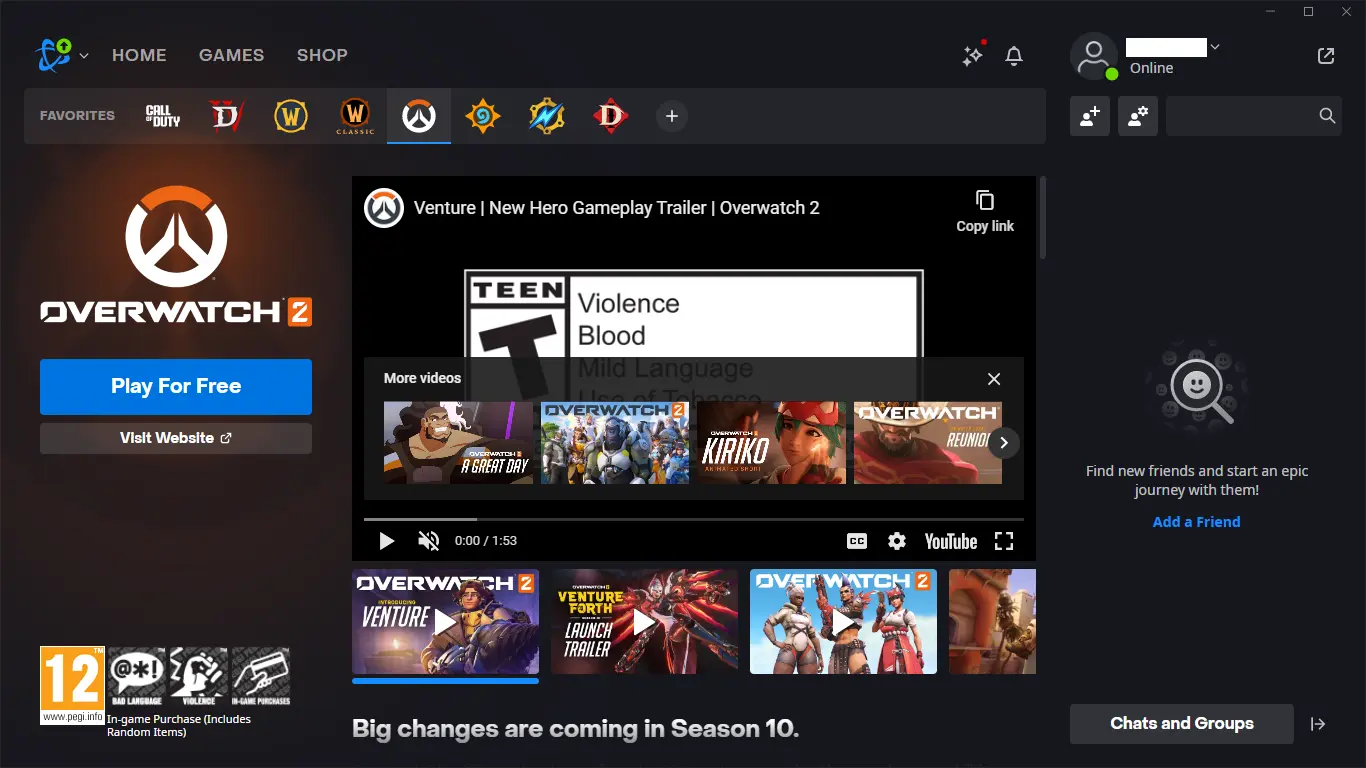
Task: Close the More videos overlay
Action: [x=994, y=379]
